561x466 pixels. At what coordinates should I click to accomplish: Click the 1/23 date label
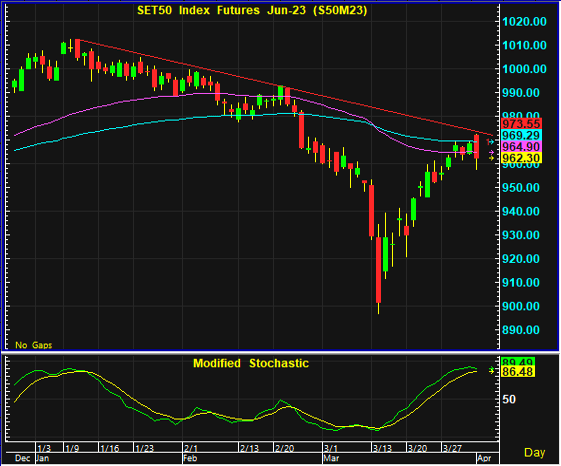145,448
